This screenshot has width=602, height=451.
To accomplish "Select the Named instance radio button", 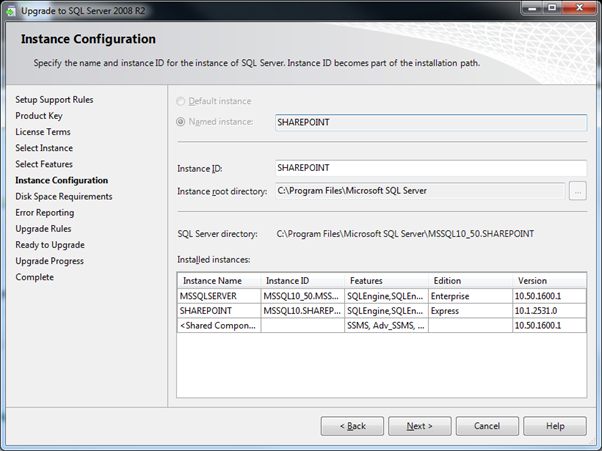I will click(180, 122).
